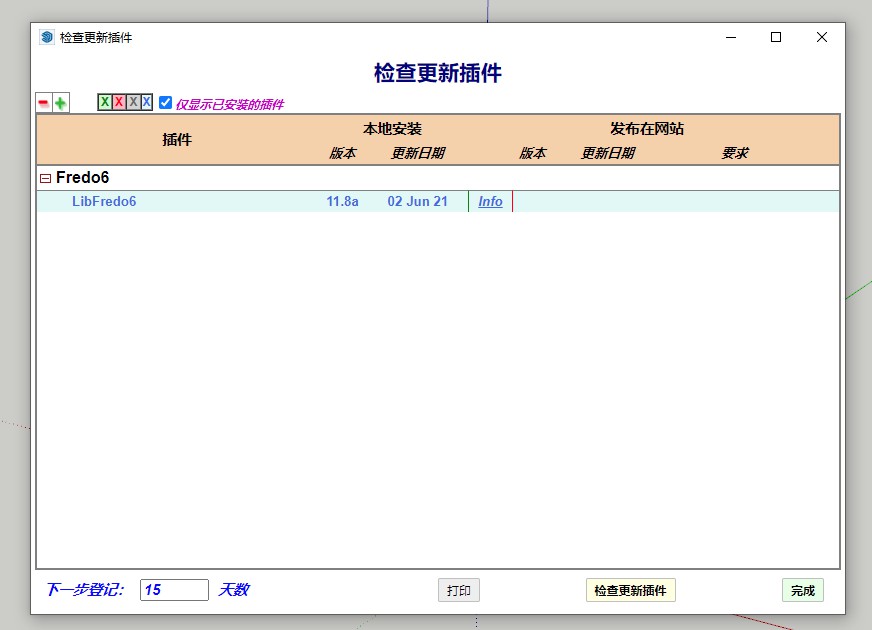Click the 下一步登记 days input field
872x630 pixels.
click(x=174, y=590)
